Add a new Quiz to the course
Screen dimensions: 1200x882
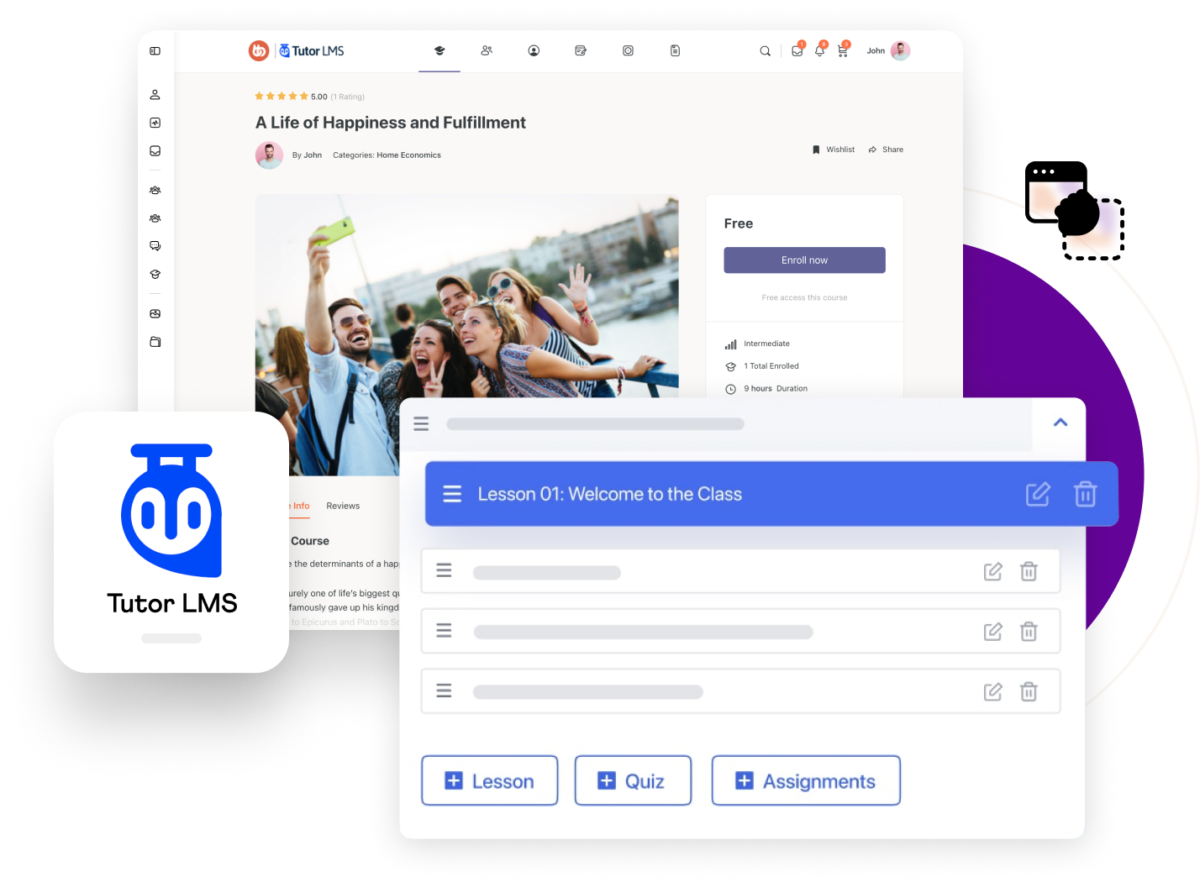pyautogui.click(x=632, y=780)
